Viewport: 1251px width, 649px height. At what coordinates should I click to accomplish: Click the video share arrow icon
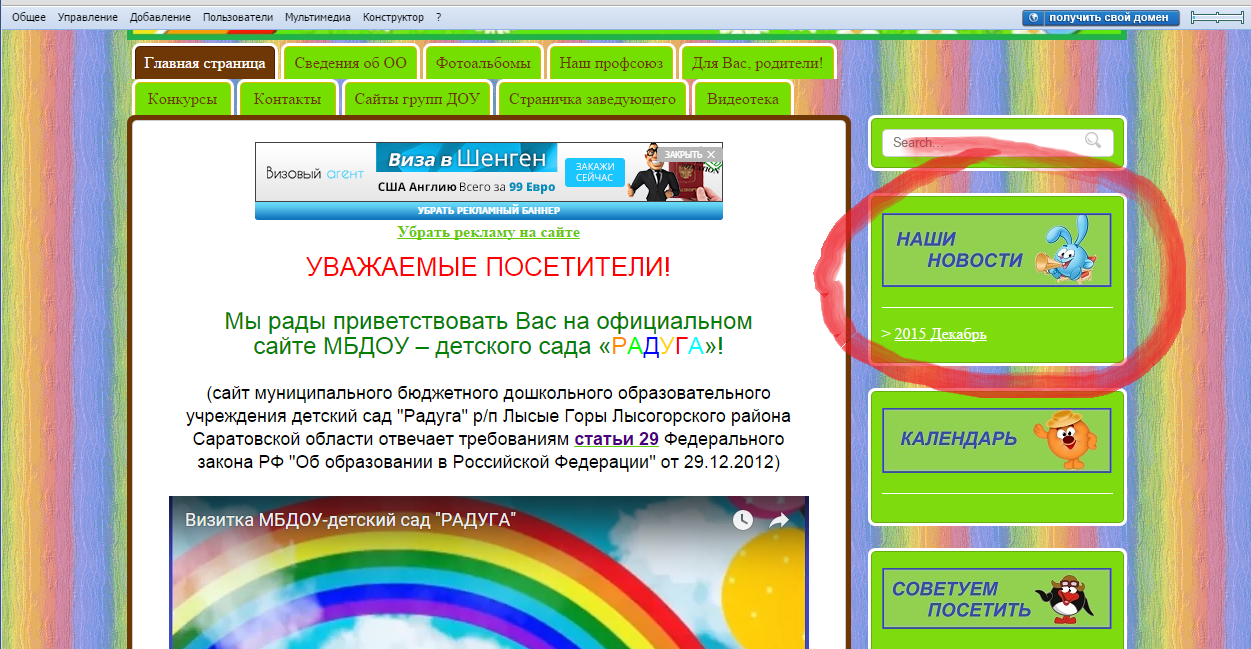(x=778, y=520)
